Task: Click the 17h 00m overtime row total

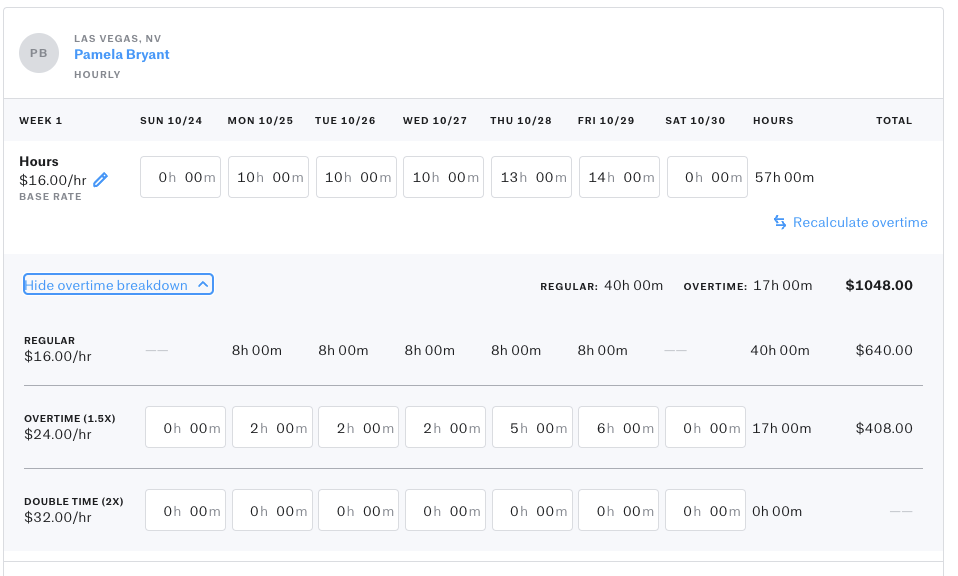Action: click(781, 428)
